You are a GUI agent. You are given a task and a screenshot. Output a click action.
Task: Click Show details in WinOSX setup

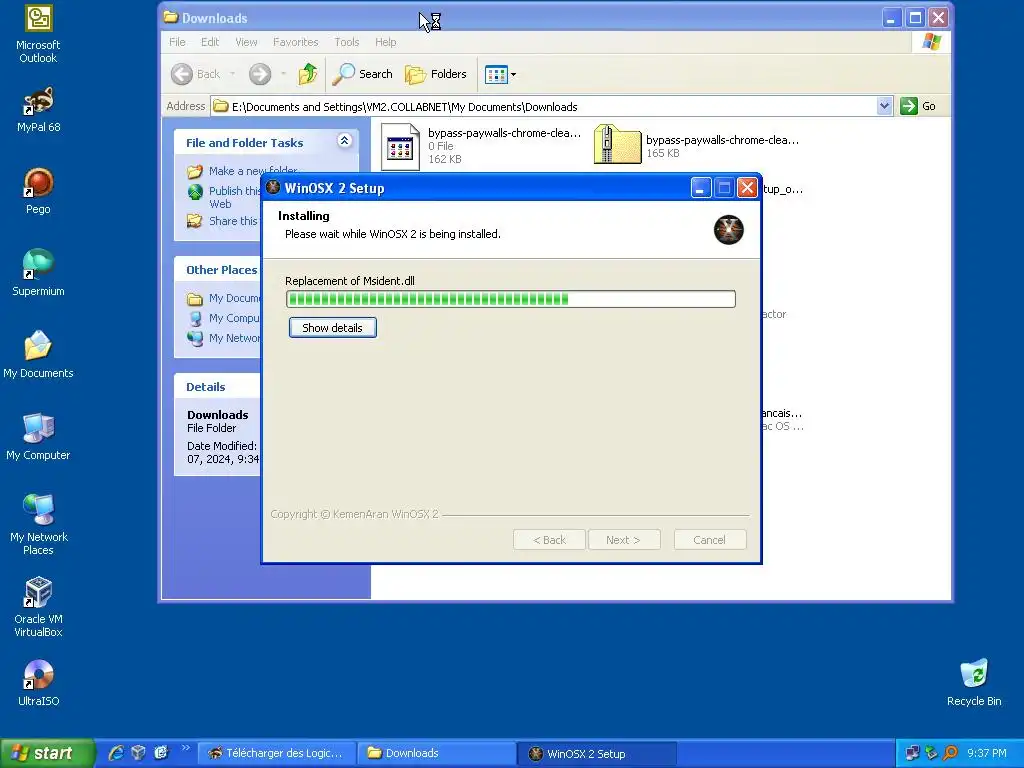pos(332,328)
